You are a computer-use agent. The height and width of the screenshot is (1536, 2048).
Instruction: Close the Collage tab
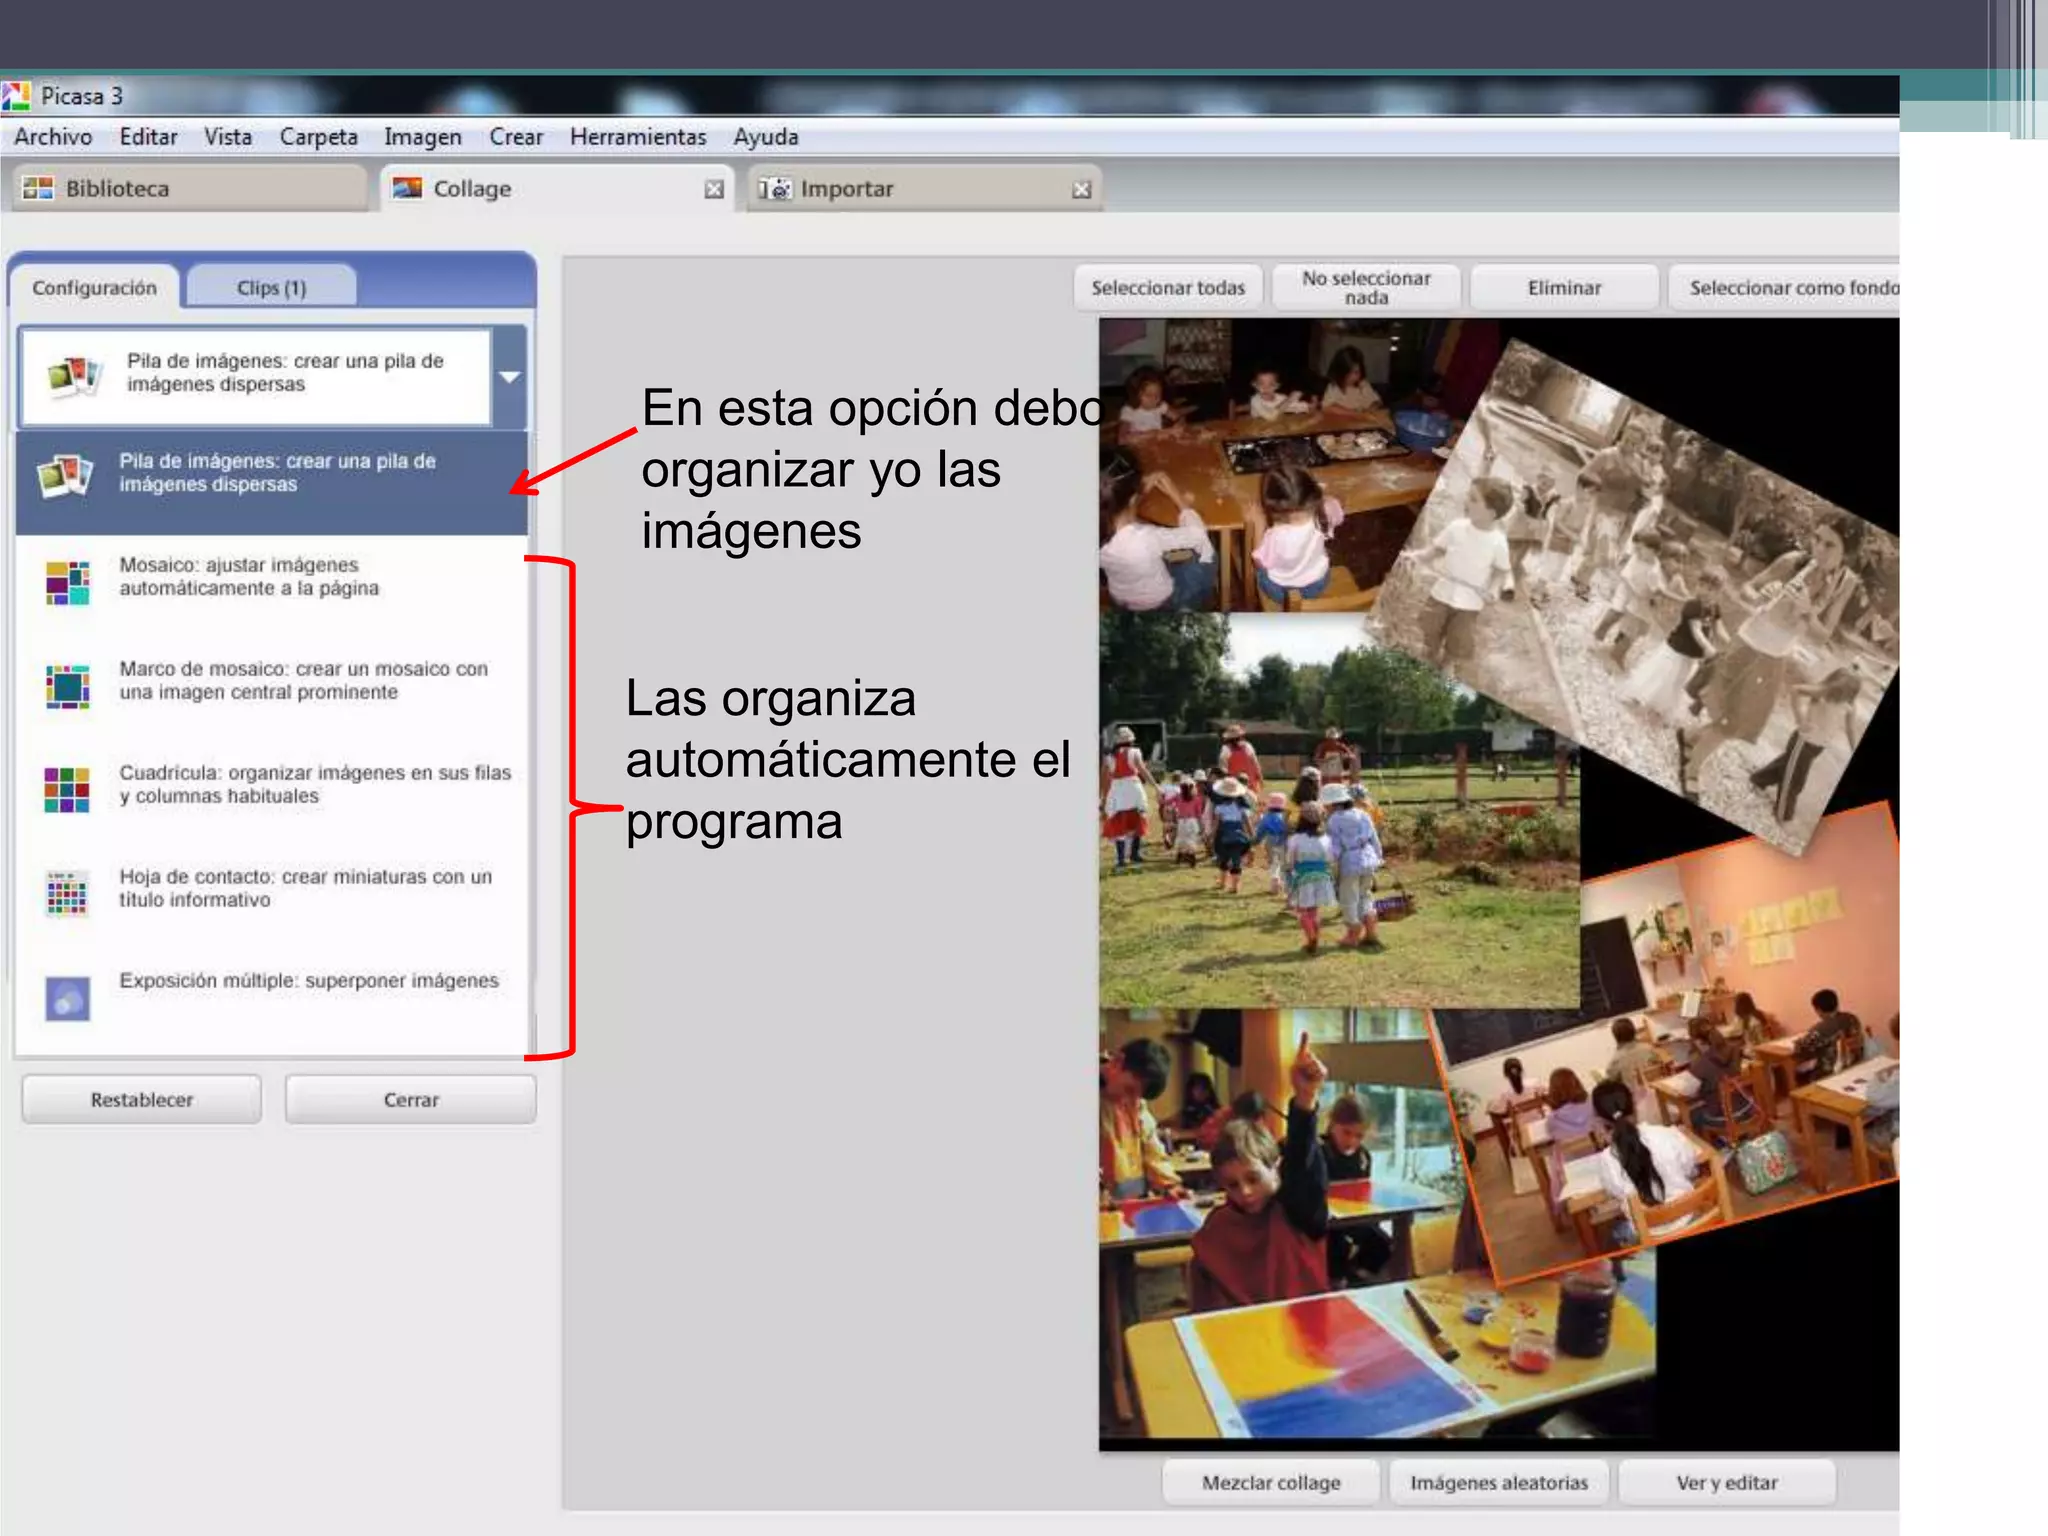tap(714, 189)
